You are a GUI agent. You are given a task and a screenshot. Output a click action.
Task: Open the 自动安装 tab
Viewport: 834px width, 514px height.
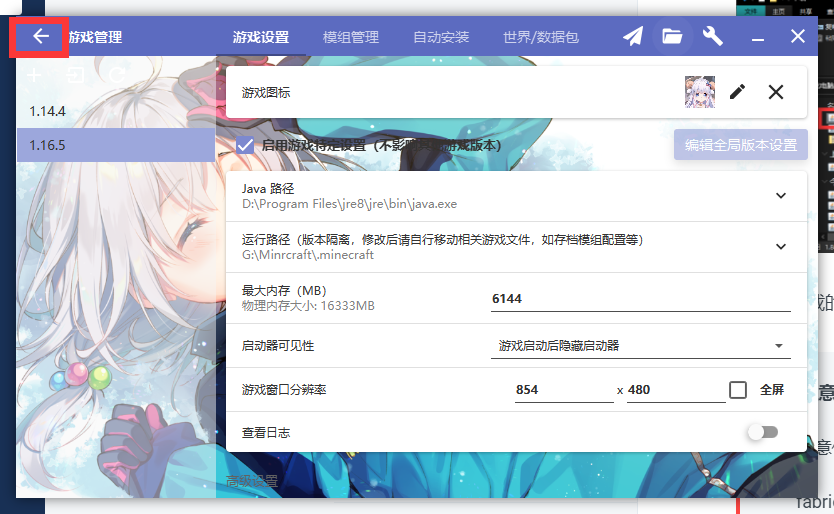coord(441,37)
